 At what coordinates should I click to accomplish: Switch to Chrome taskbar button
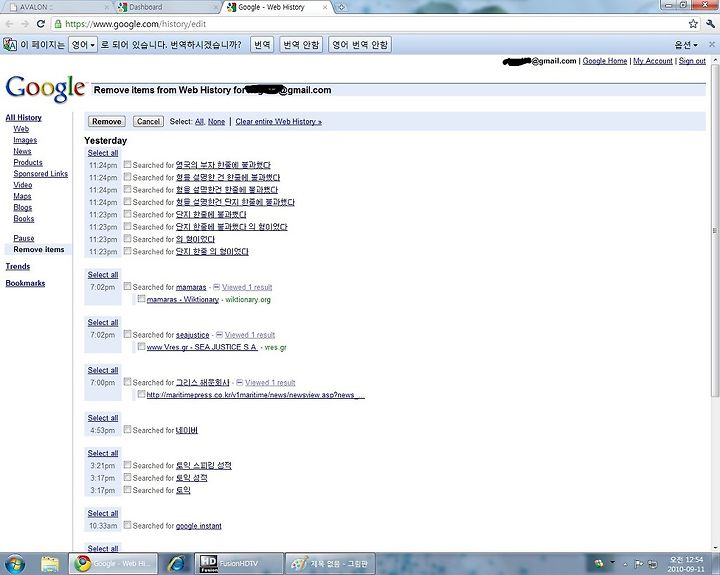(x=113, y=564)
